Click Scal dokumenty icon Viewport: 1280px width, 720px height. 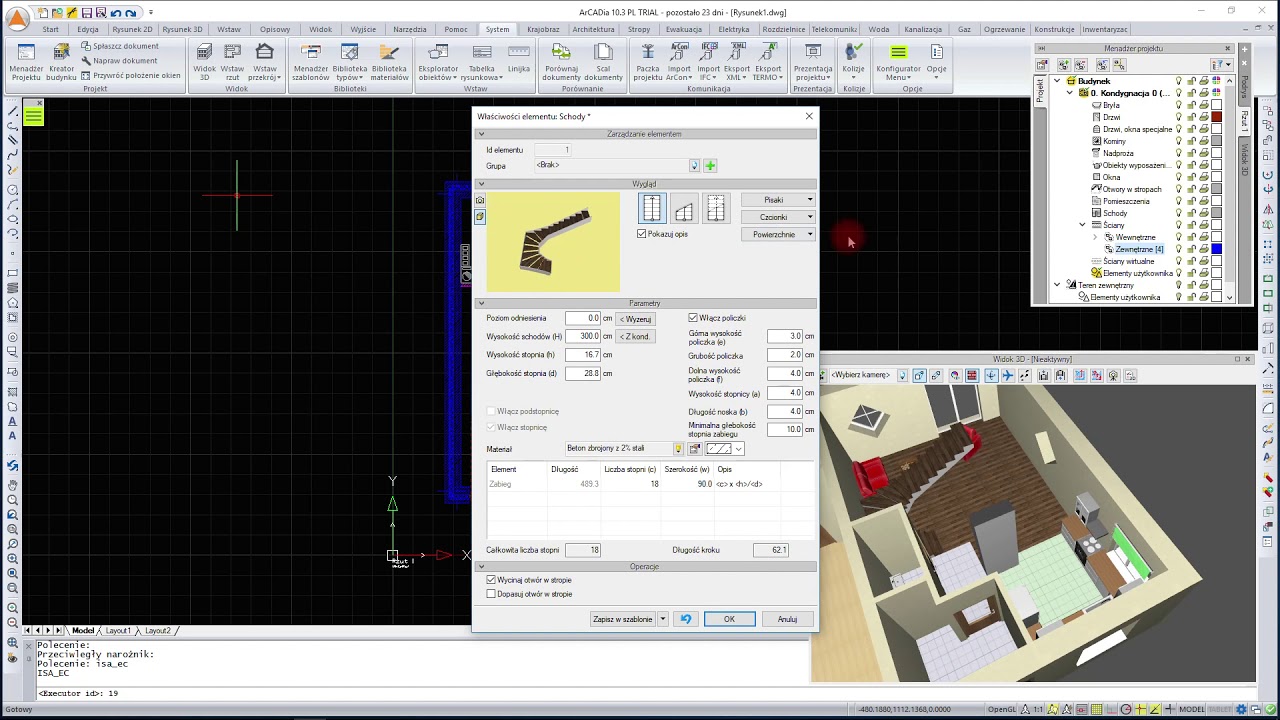pos(603,63)
